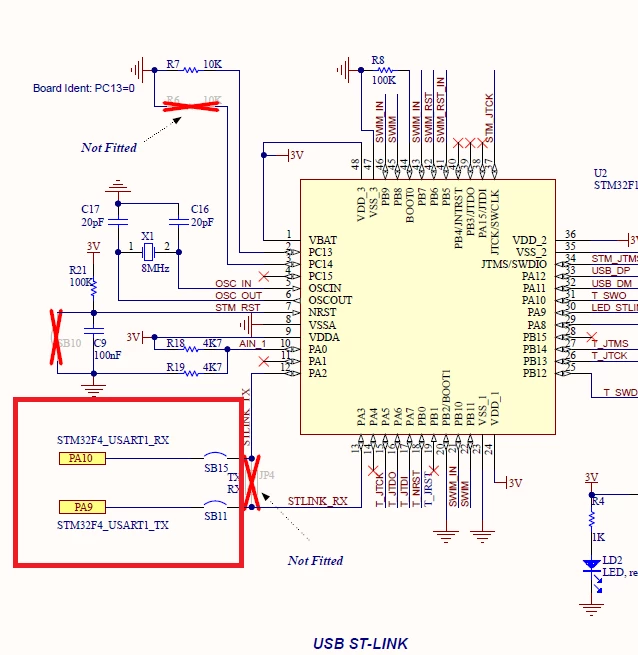Click the PB2/BOOT1 pin name

click(x=446, y=397)
